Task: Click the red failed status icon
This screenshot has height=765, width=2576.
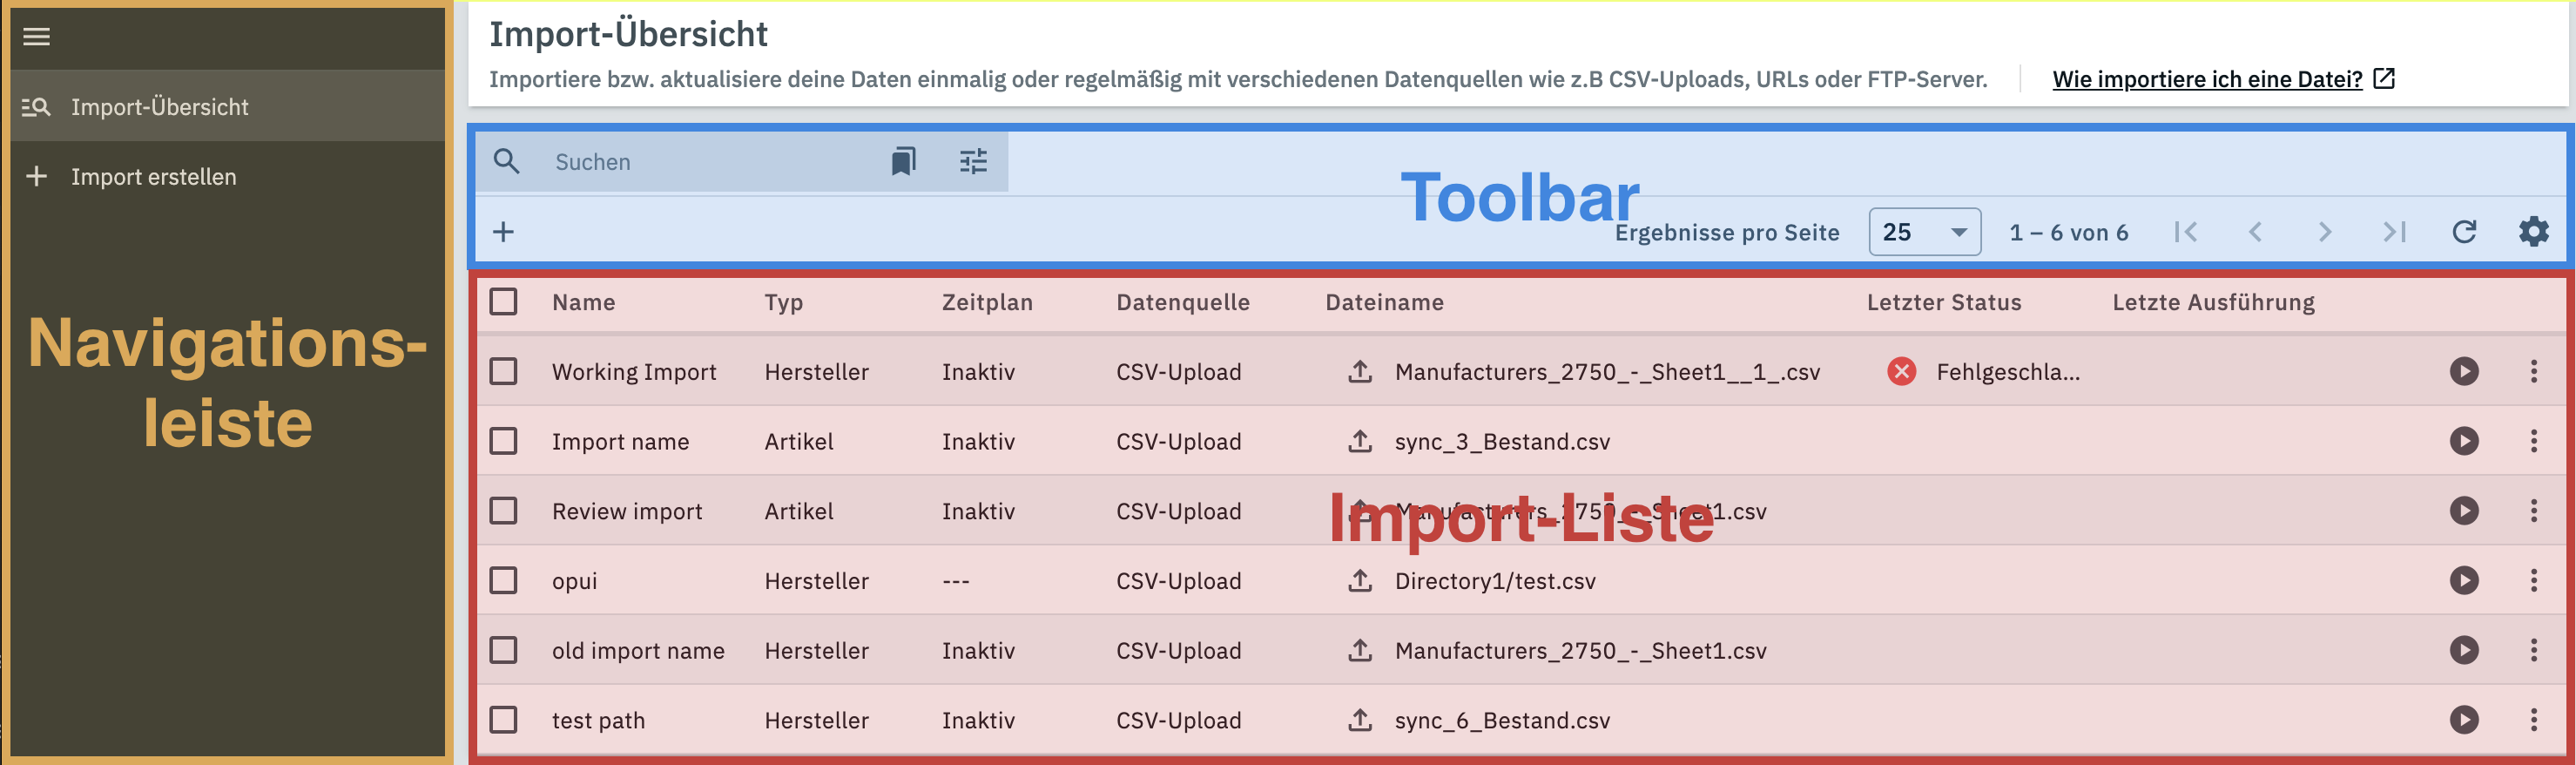Action: point(1901,371)
